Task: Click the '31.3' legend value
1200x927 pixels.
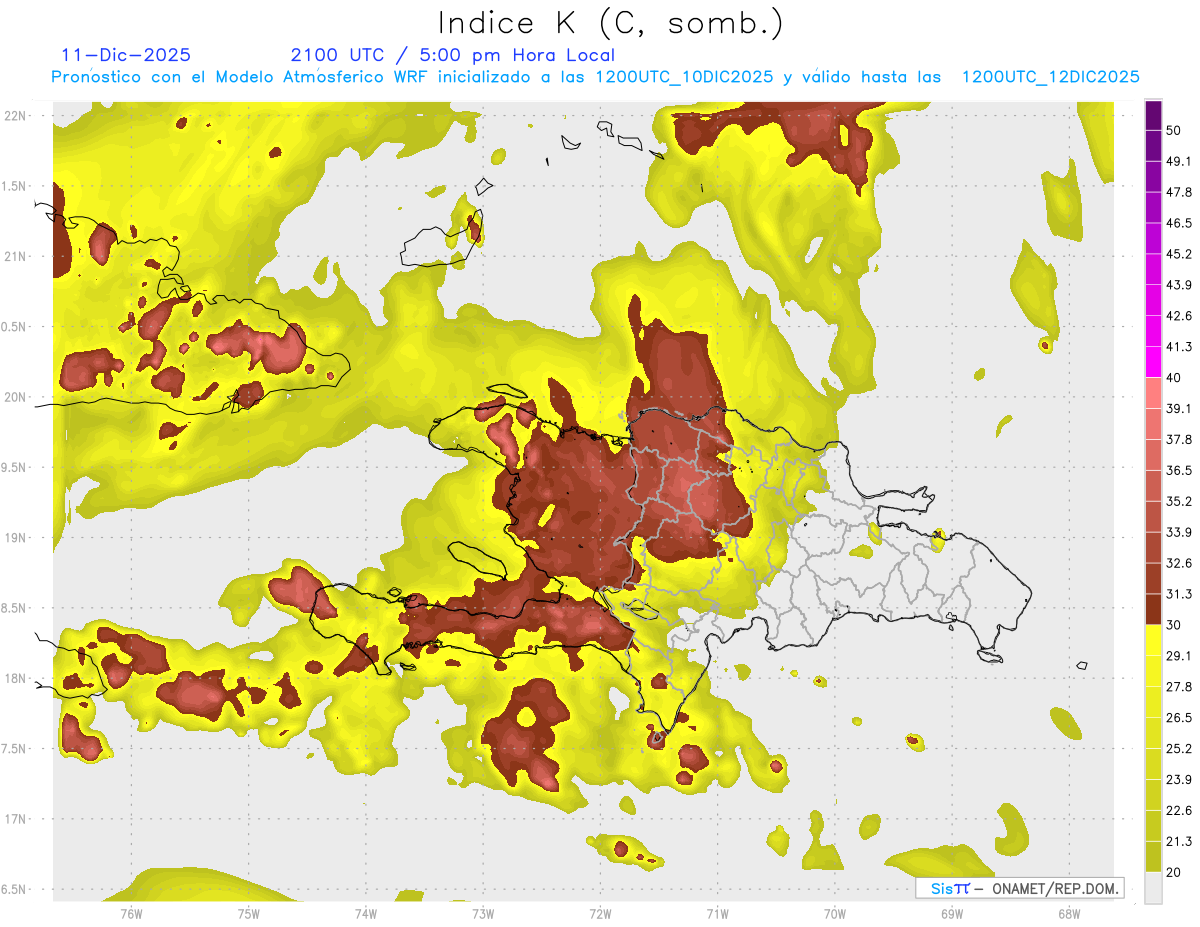Action: [1179, 594]
